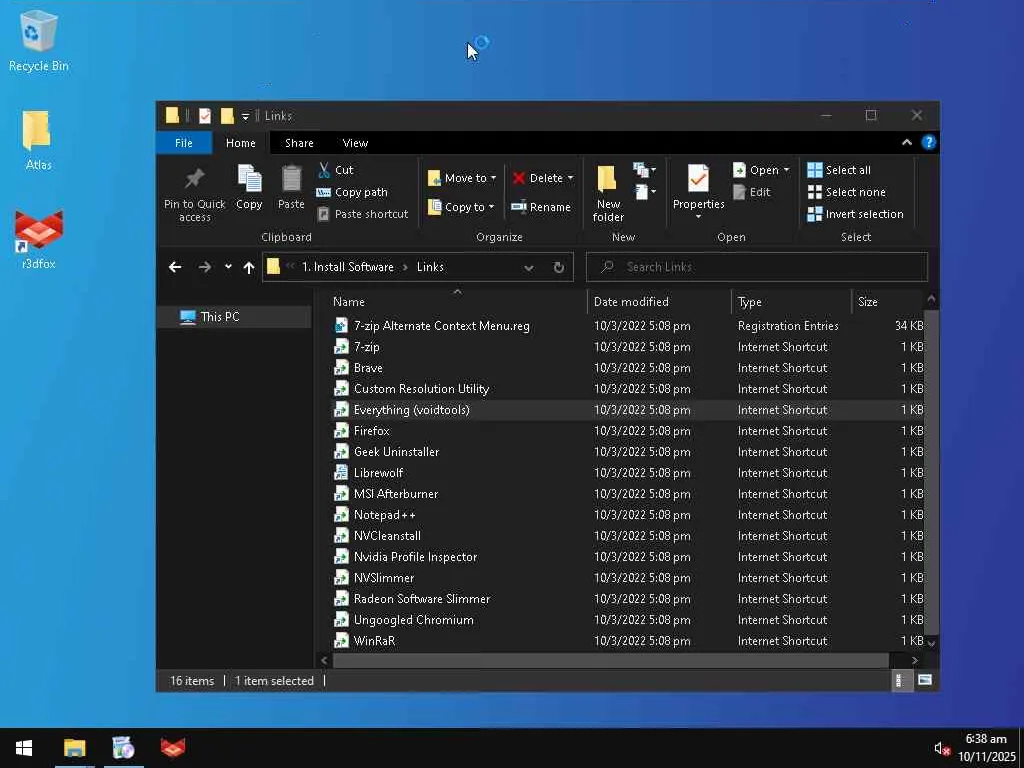Click the Cut scissors icon
The width and height of the screenshot is (1024, 768).
324,170
